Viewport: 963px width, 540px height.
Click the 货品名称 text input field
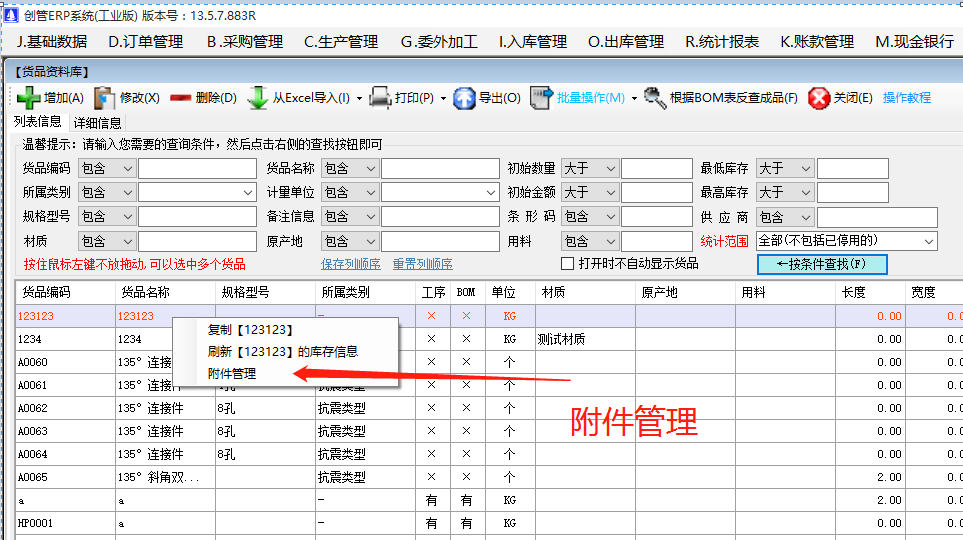click(440, 168)
